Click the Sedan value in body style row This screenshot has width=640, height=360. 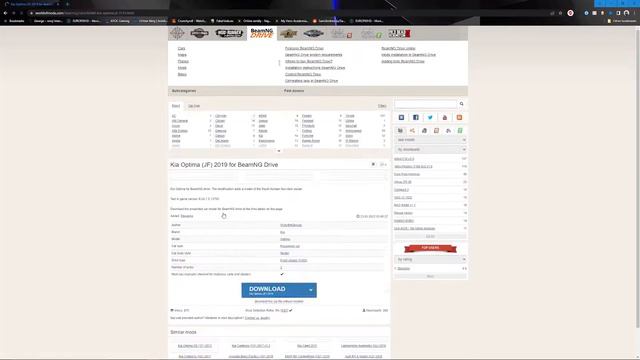284,253
